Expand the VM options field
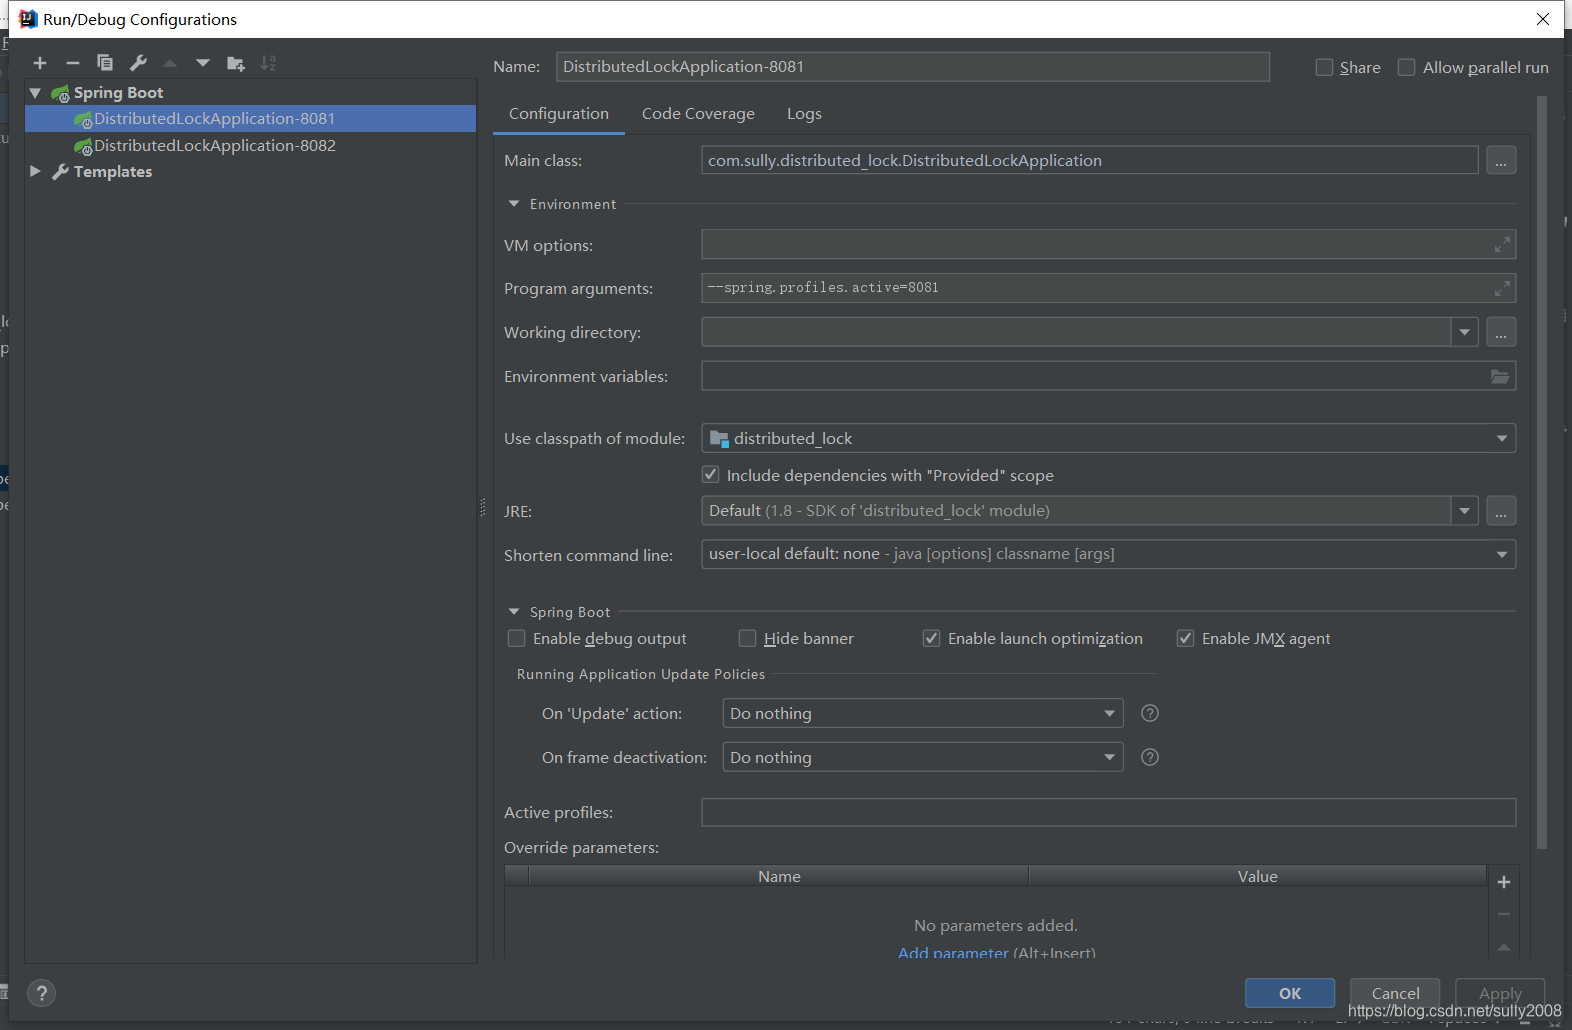1572x1030 pixels. pos(1502,245)
